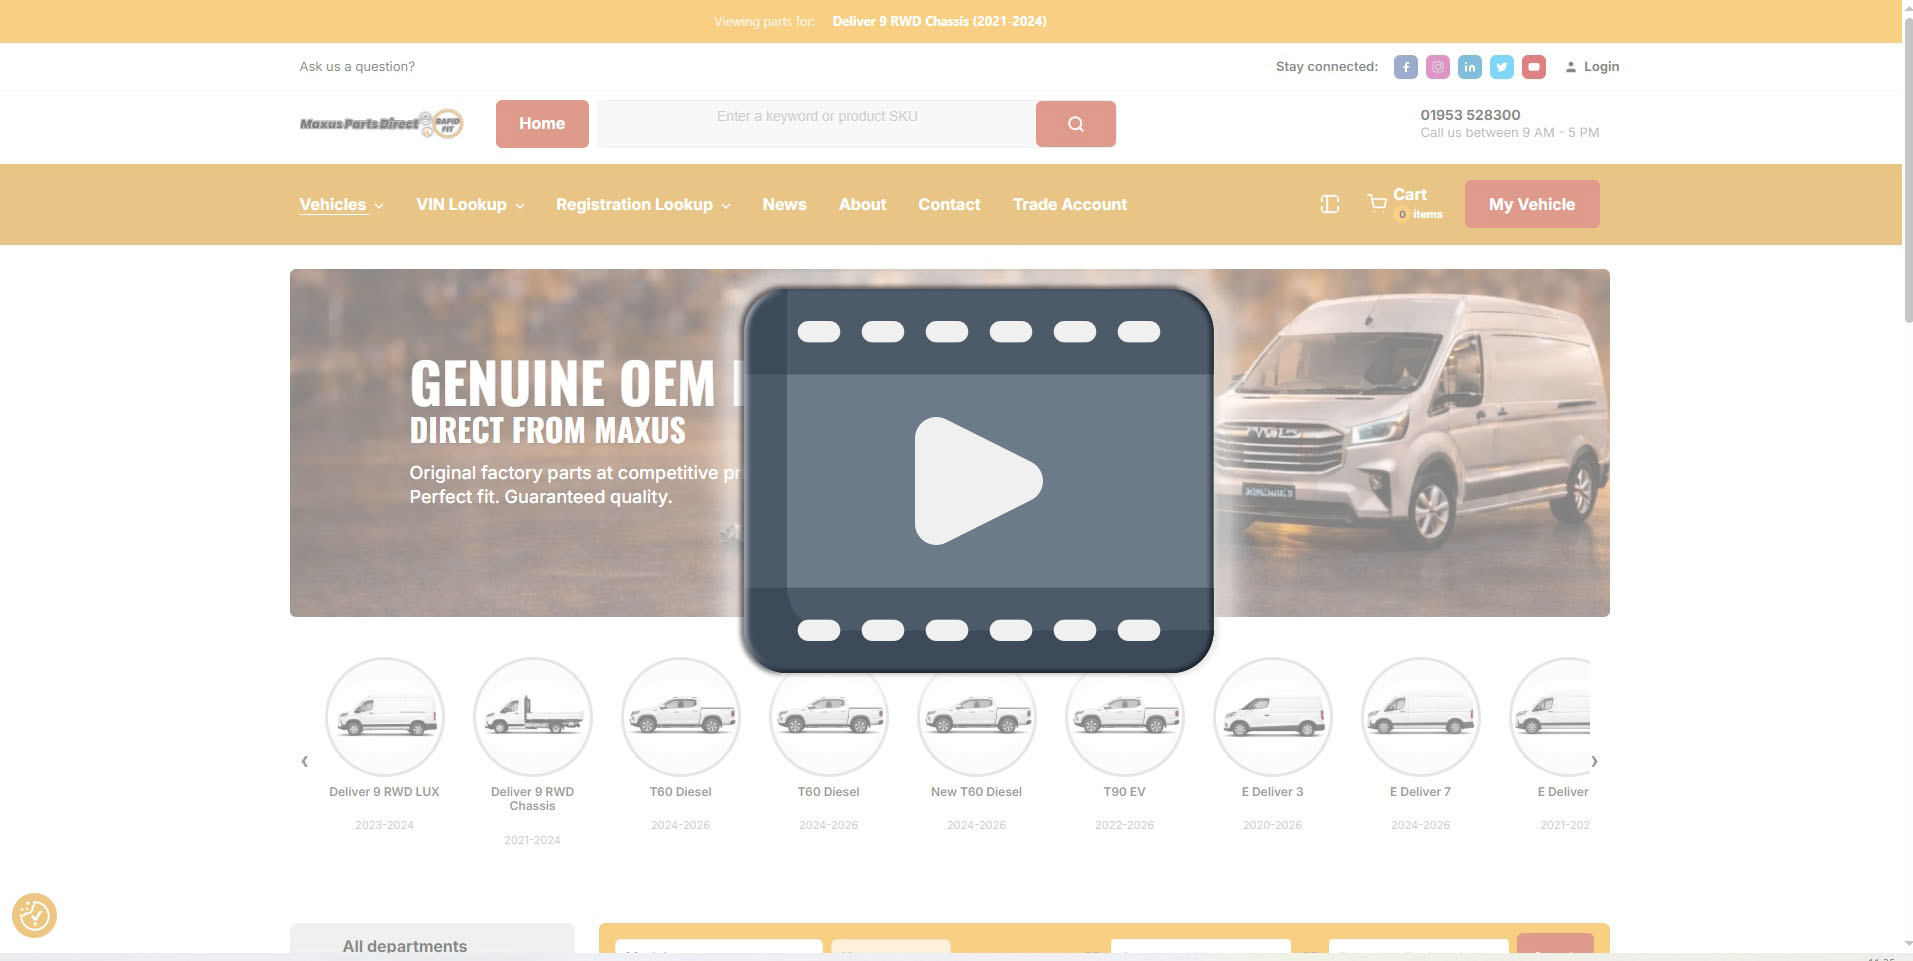1913x961 pixels.
Task: Click the 'Stay connected:' label
Action: click(x=1326, y=67)
